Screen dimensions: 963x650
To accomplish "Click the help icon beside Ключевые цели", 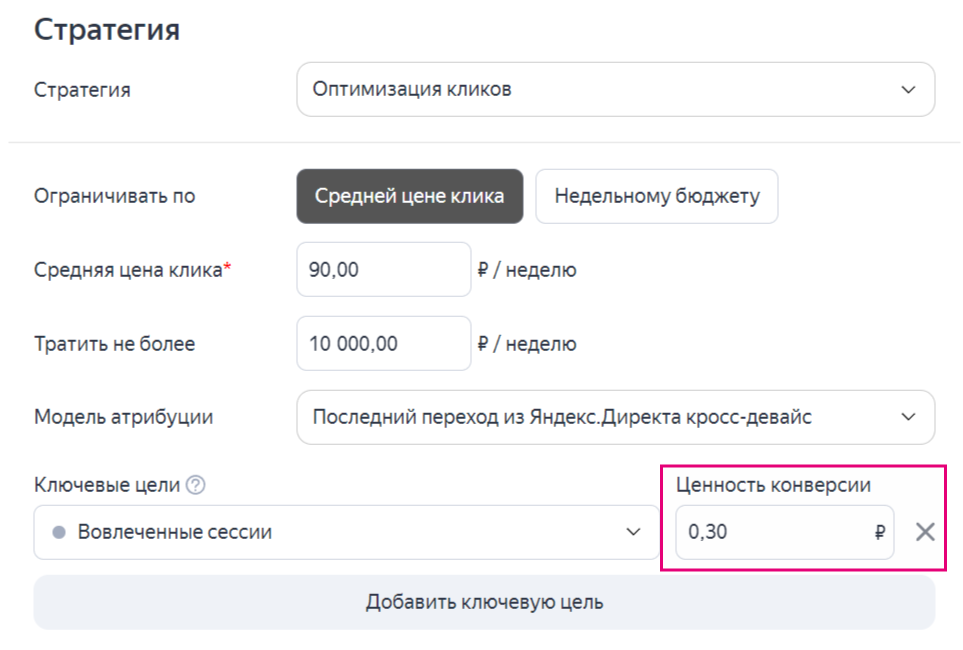I will (x=196, y=486).
